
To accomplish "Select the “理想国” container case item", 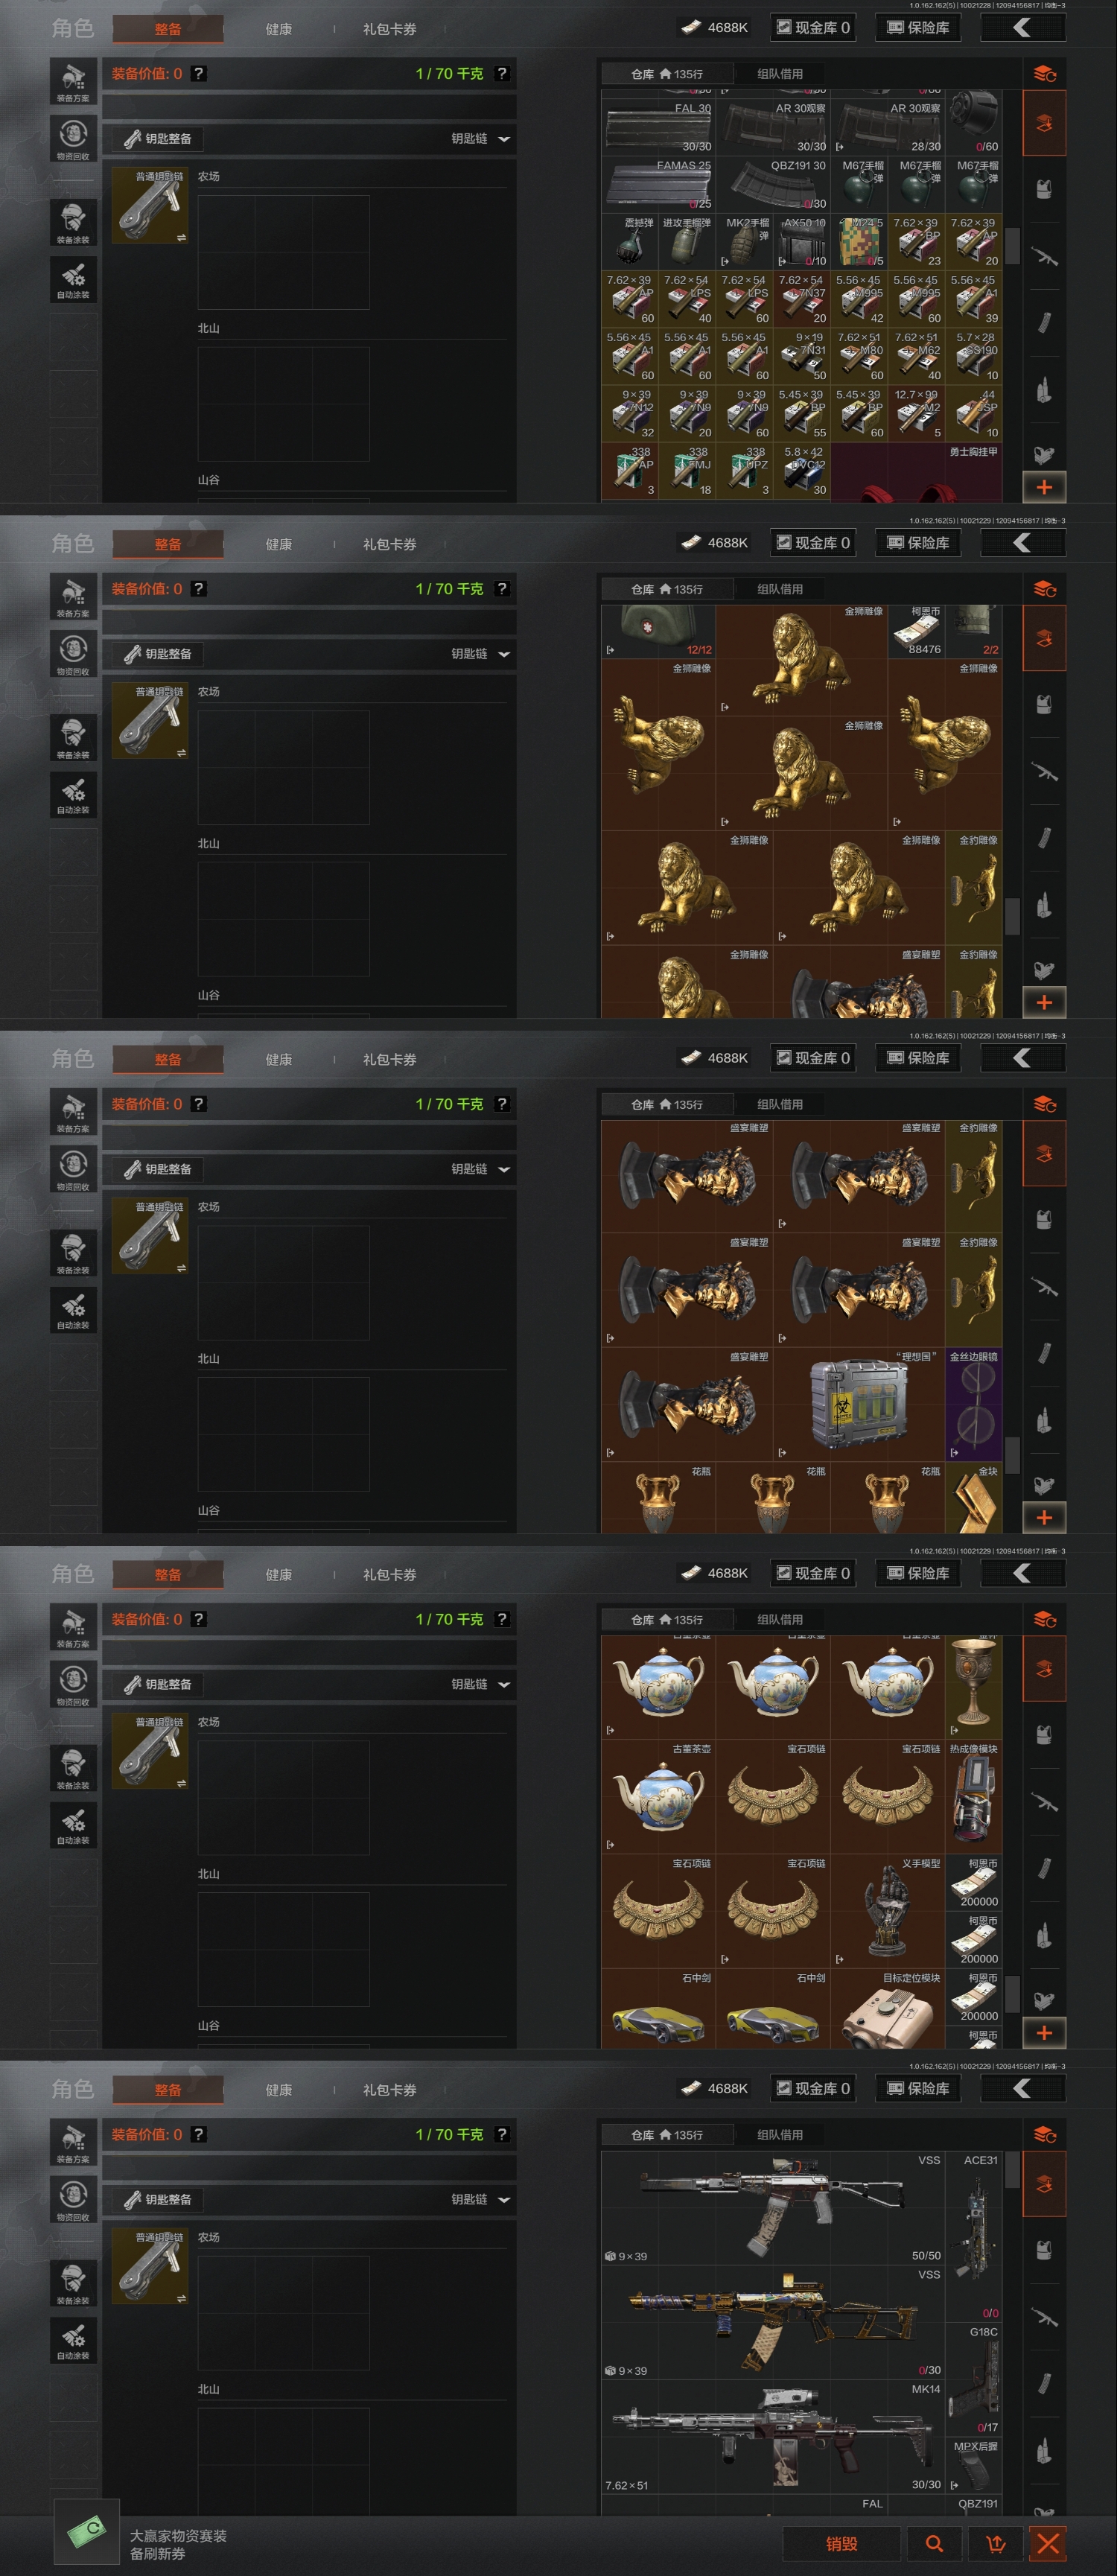I will pos(859,1404).
